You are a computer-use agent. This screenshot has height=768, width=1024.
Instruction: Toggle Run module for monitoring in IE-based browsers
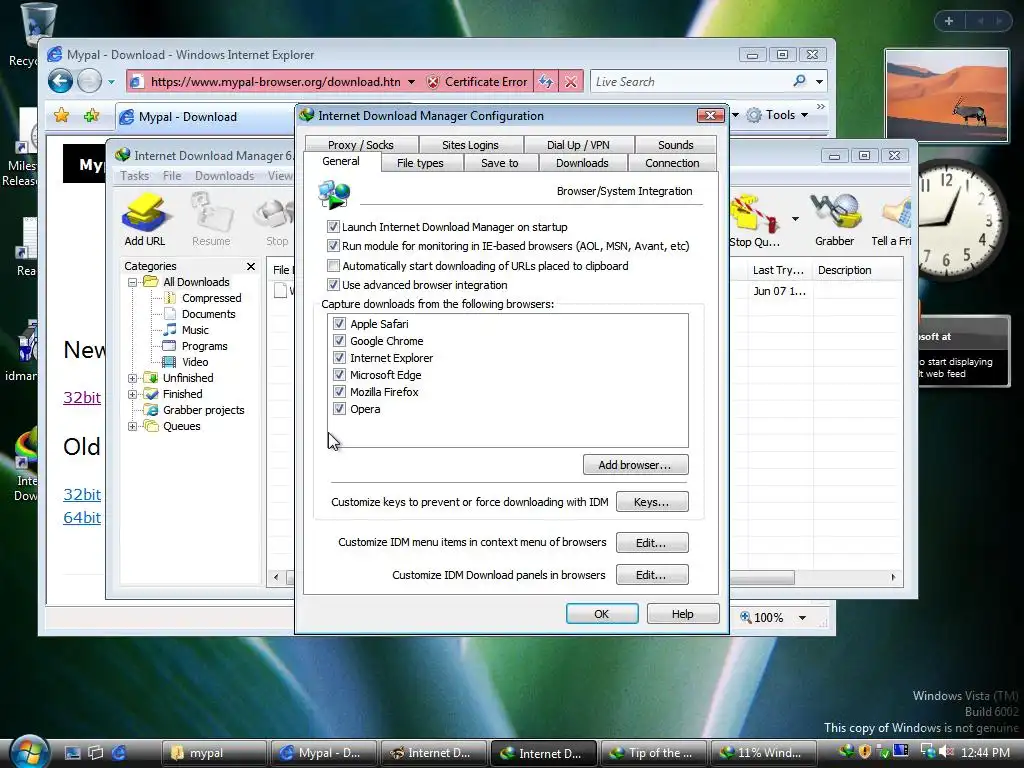tap(333, 246)
